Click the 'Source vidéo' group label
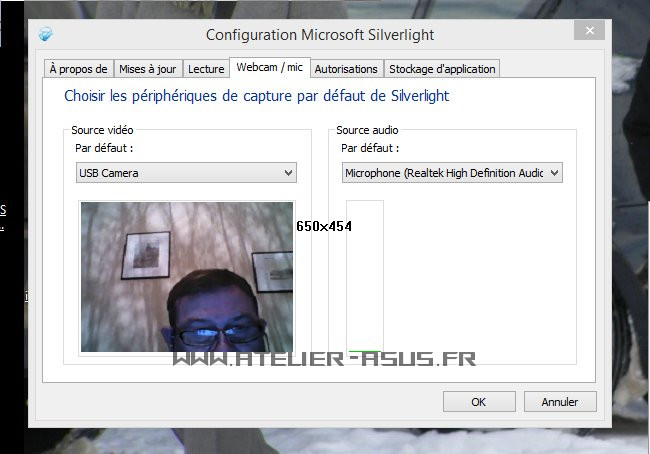The image size is (650, 454). click(102, 130)
